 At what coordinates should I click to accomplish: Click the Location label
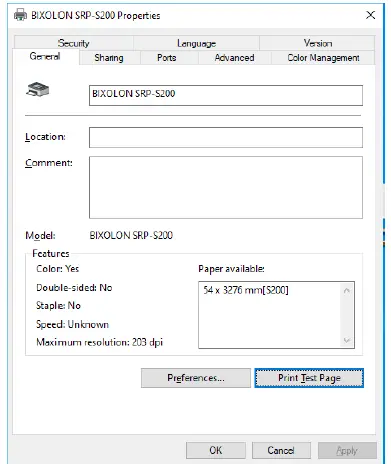click(x=45, y=137)
